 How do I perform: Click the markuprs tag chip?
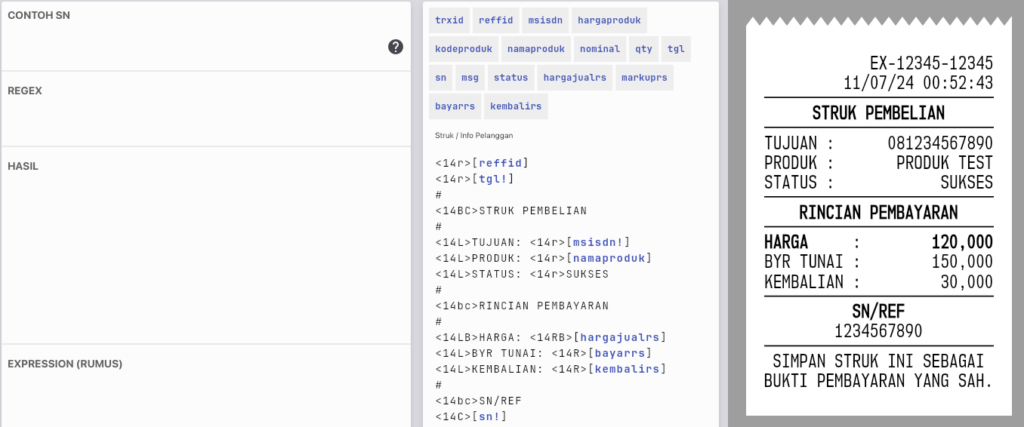coord(645,78)
